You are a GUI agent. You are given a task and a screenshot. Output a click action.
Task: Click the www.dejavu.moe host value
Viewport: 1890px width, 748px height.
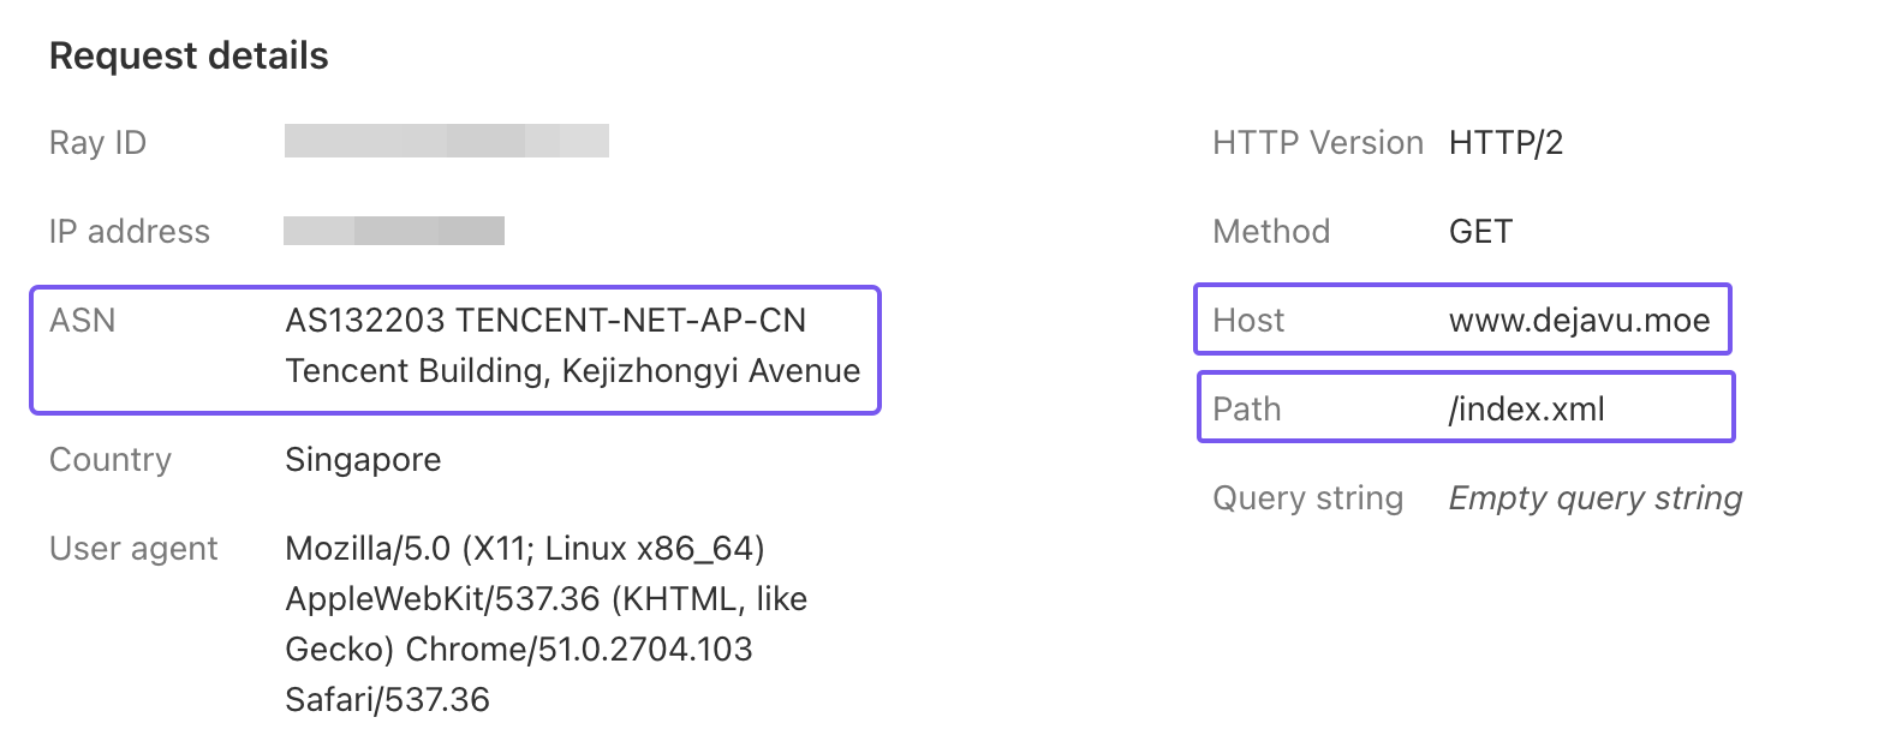1579,320
